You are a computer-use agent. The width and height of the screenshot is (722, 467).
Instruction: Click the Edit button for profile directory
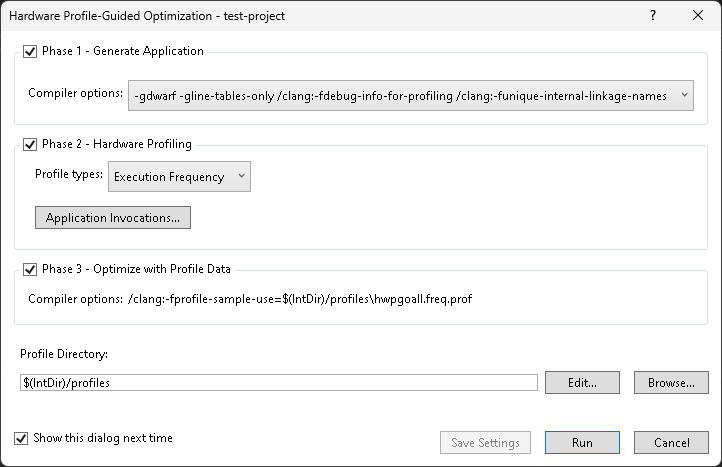coord(582,382)
